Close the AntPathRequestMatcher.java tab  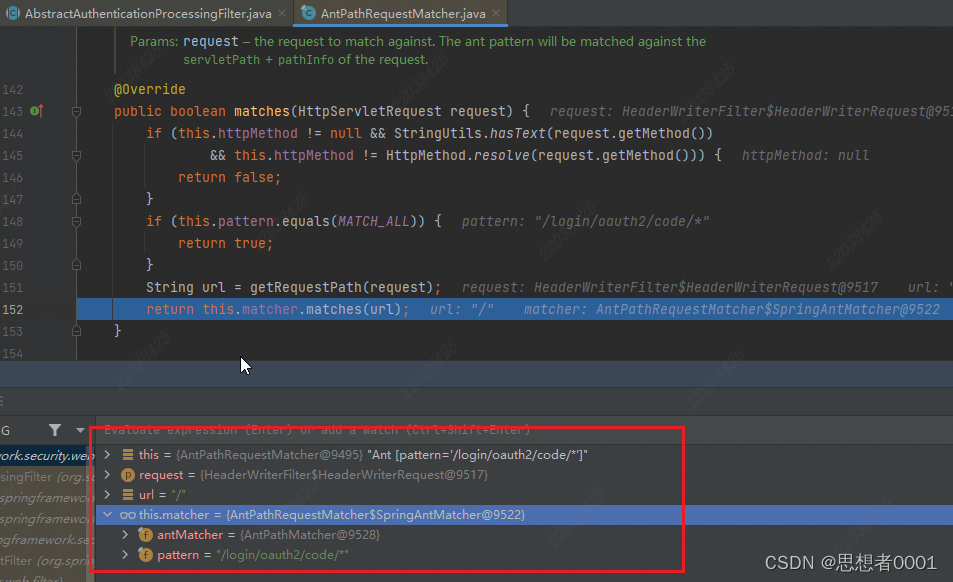coord(497,14)
